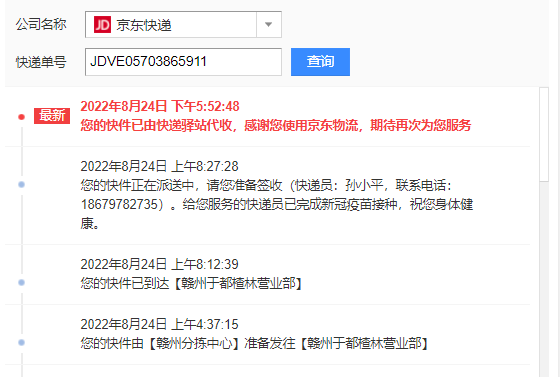Click the 快递单号 label
Viewport: 560px width, 377px height.
point(41,62)
